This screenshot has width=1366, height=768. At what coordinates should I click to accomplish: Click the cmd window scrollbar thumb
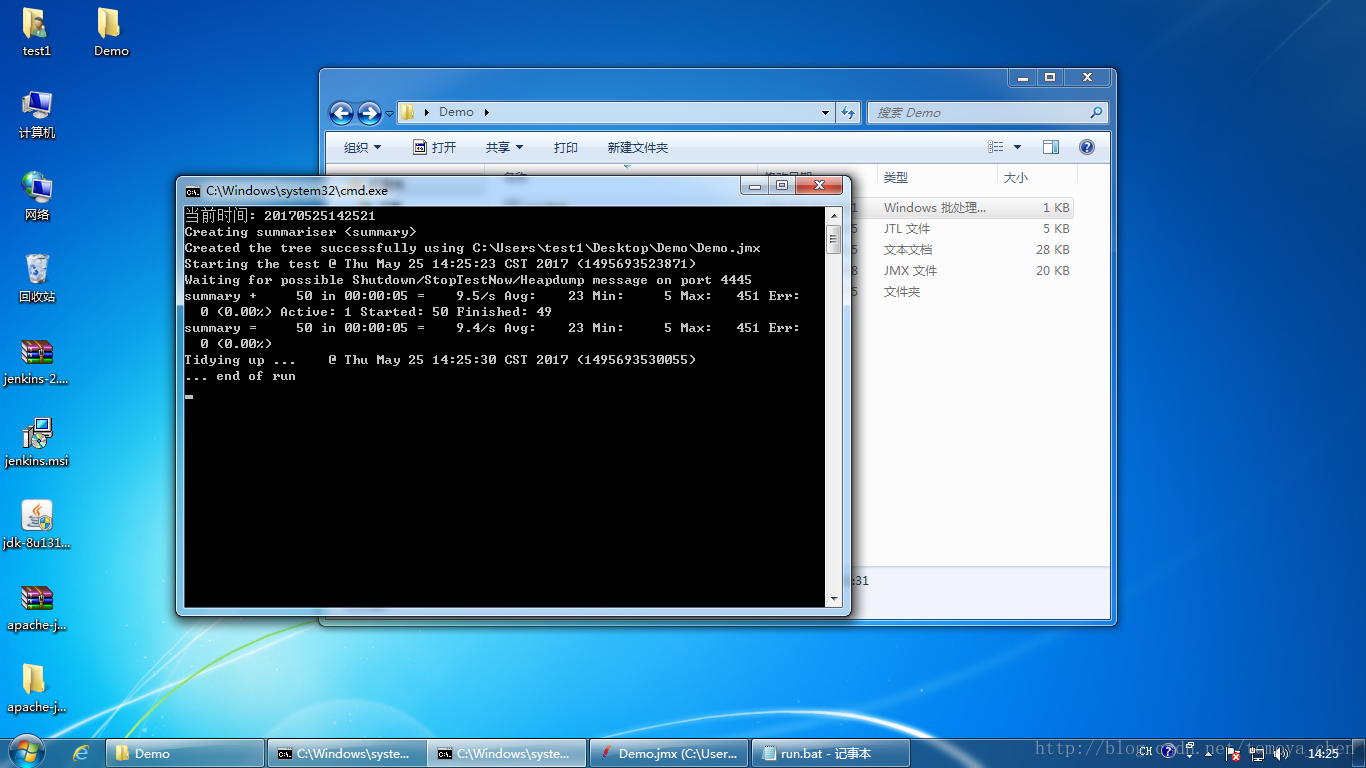tap(834, 239)
